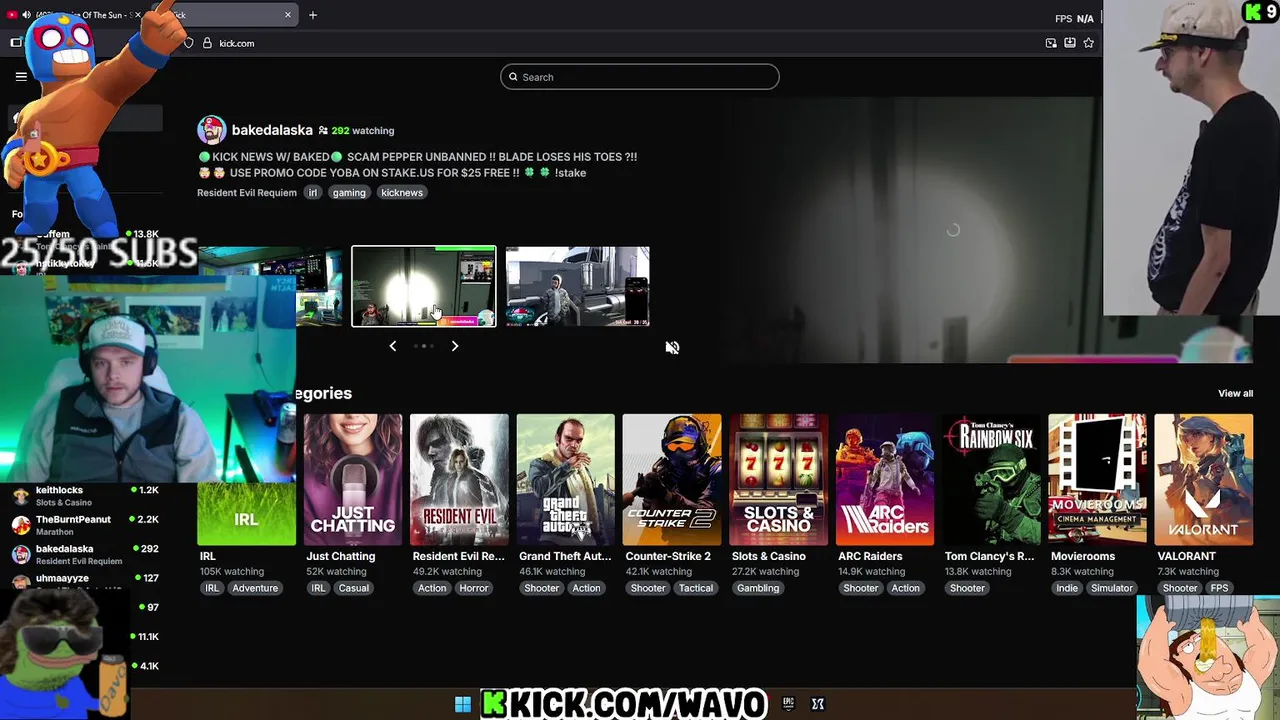1280x720 pixels.
Task: Focus the Kick Search field
Action: point(640,77)
